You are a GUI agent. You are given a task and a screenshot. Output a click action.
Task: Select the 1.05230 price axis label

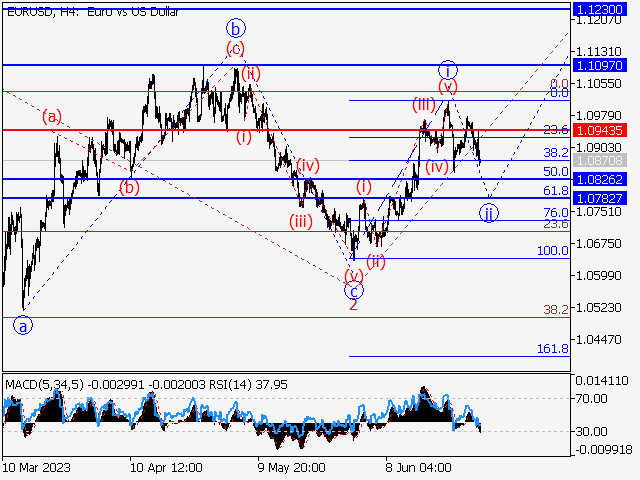(x=598, y=307)
